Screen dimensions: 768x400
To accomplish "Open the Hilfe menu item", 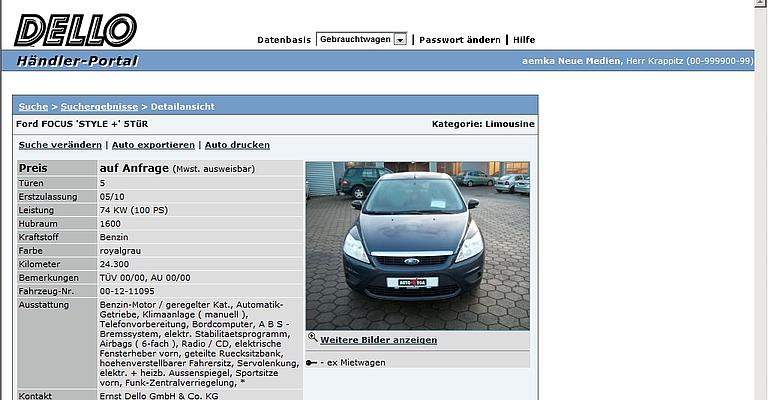I will 524,40.
